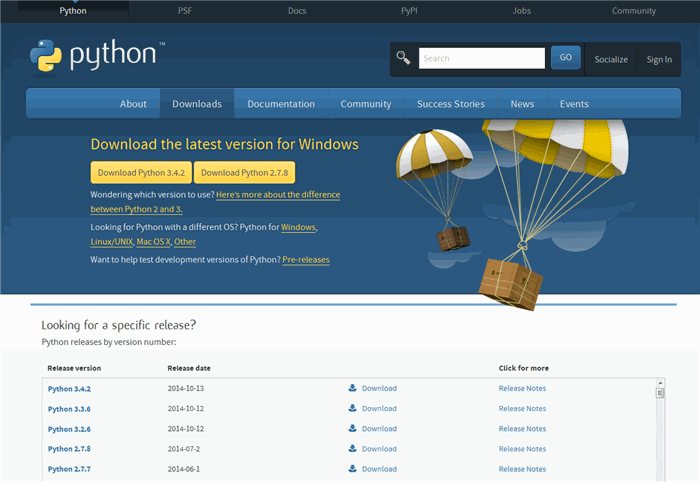Click the 2014-10-13 release date
Image resolution: width=700 pixels, height=482 pixels.
coord(186,388)
